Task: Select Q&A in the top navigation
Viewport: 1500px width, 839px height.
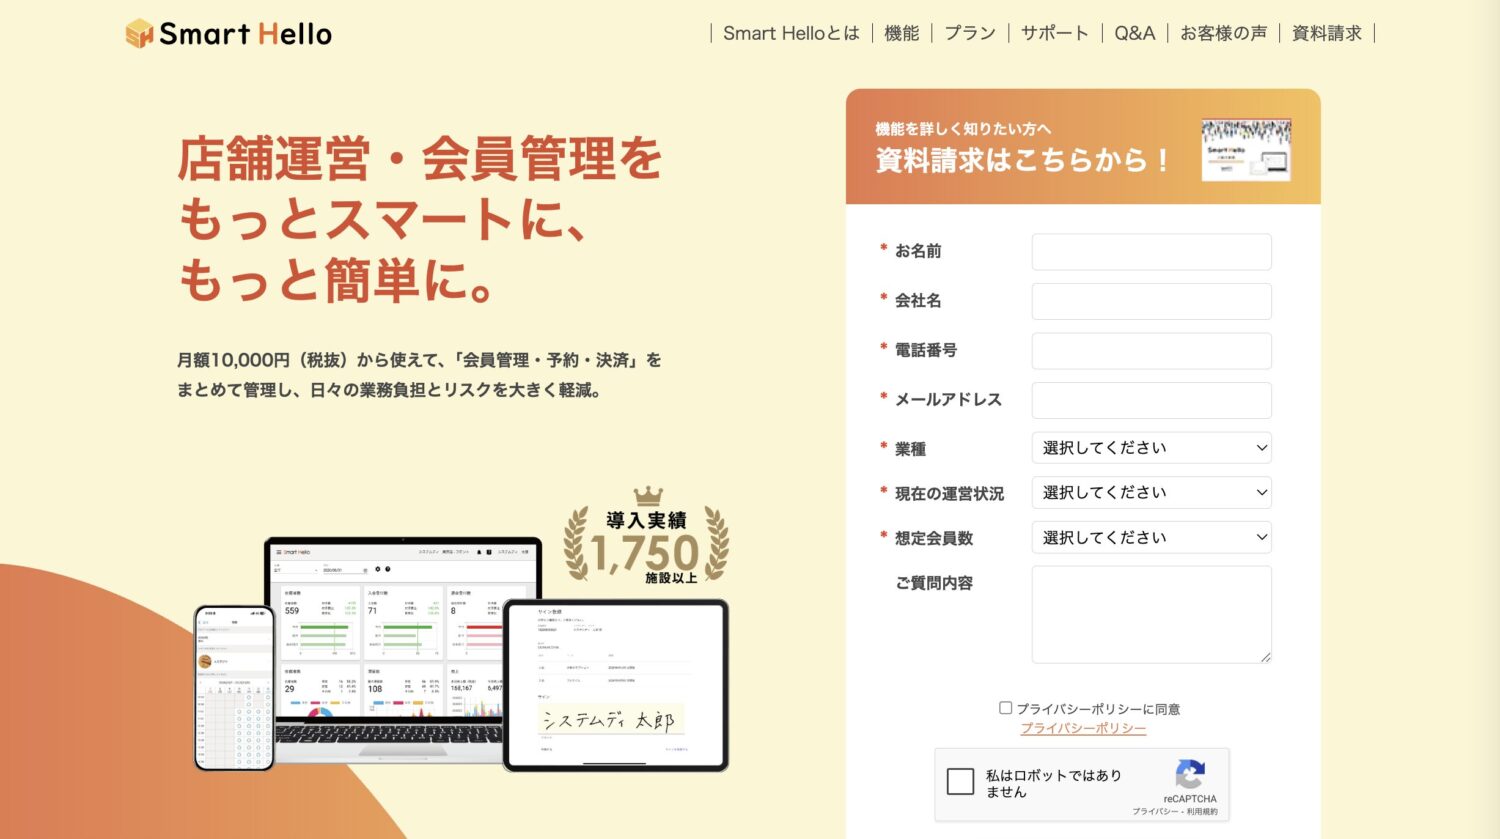Action: [1134, 33]
